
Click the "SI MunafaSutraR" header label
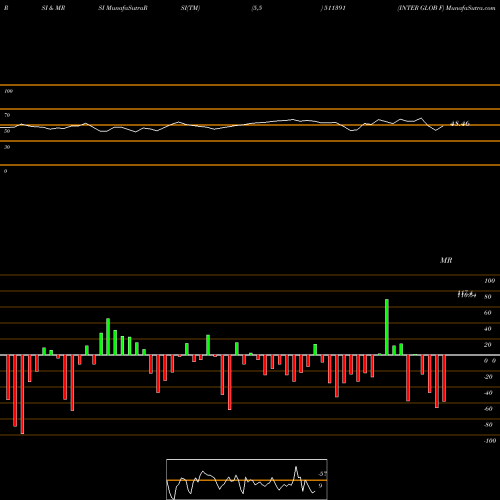click(123, 8)
